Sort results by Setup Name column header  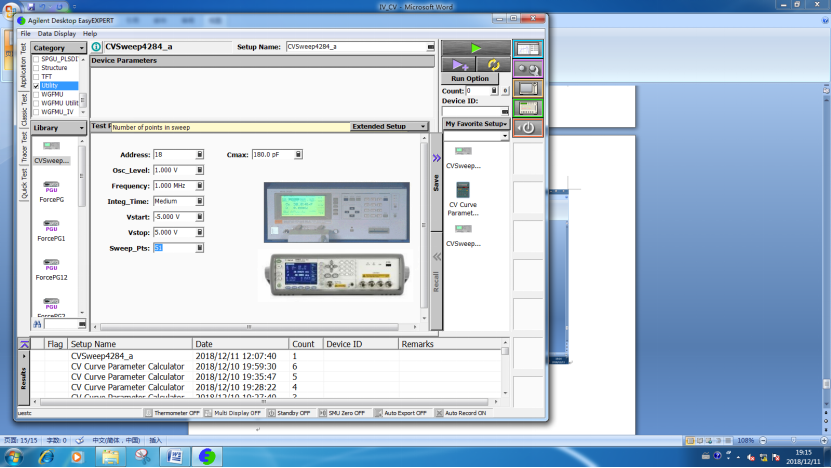[x=130, y=344]
